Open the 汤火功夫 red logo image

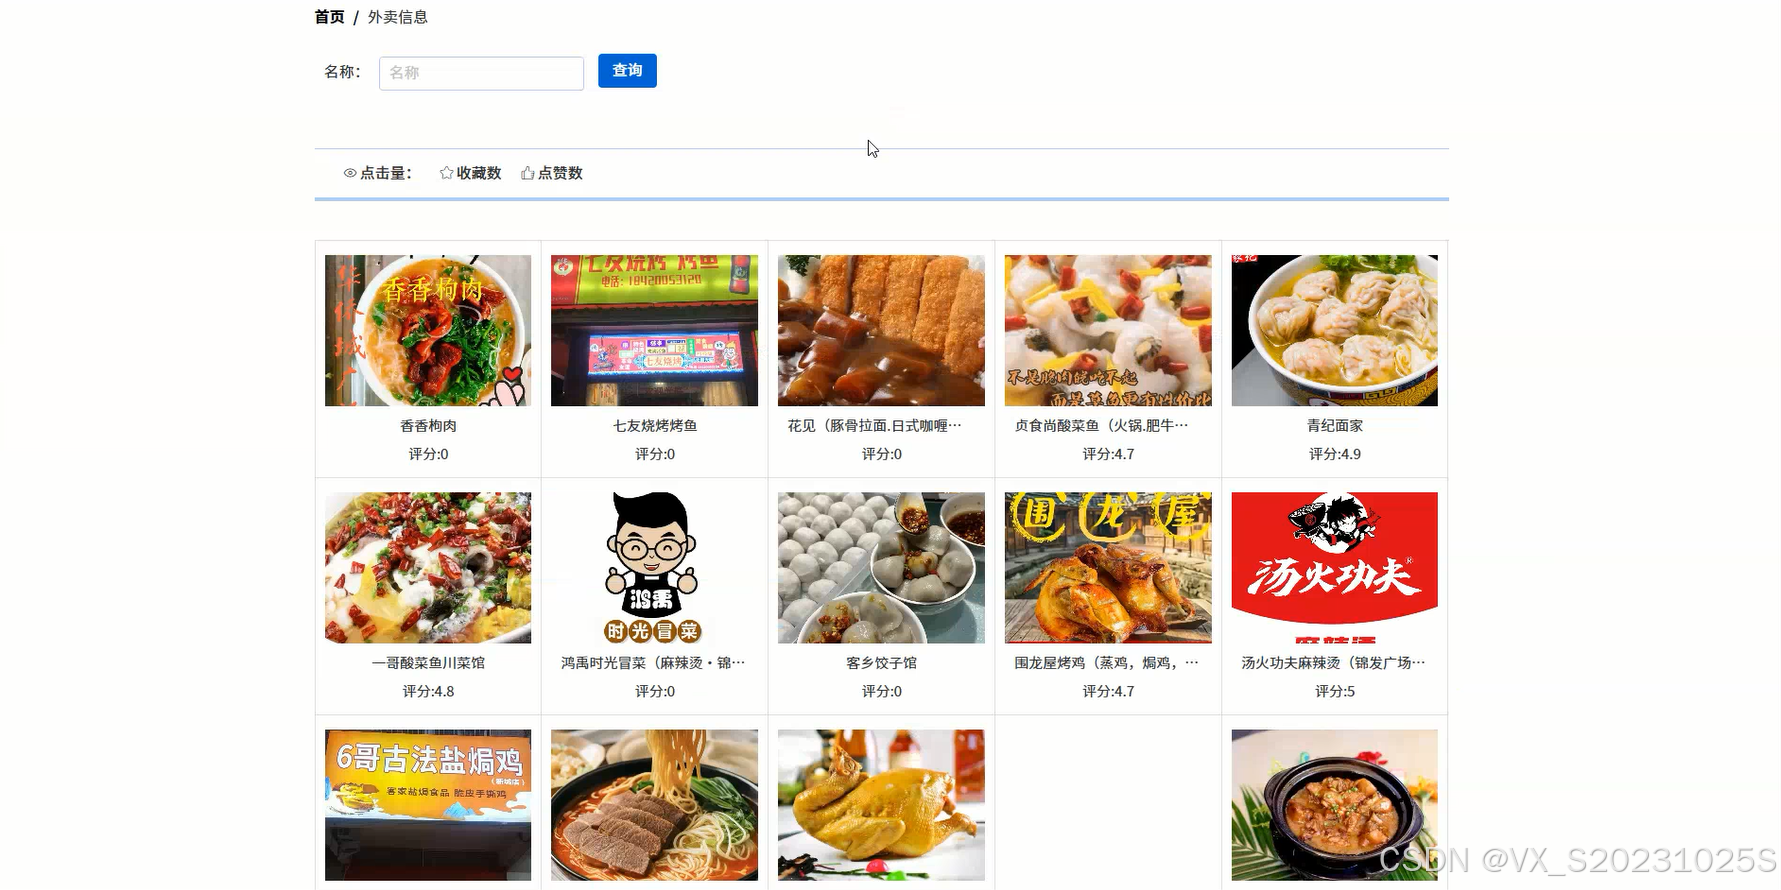[1335, 567]
